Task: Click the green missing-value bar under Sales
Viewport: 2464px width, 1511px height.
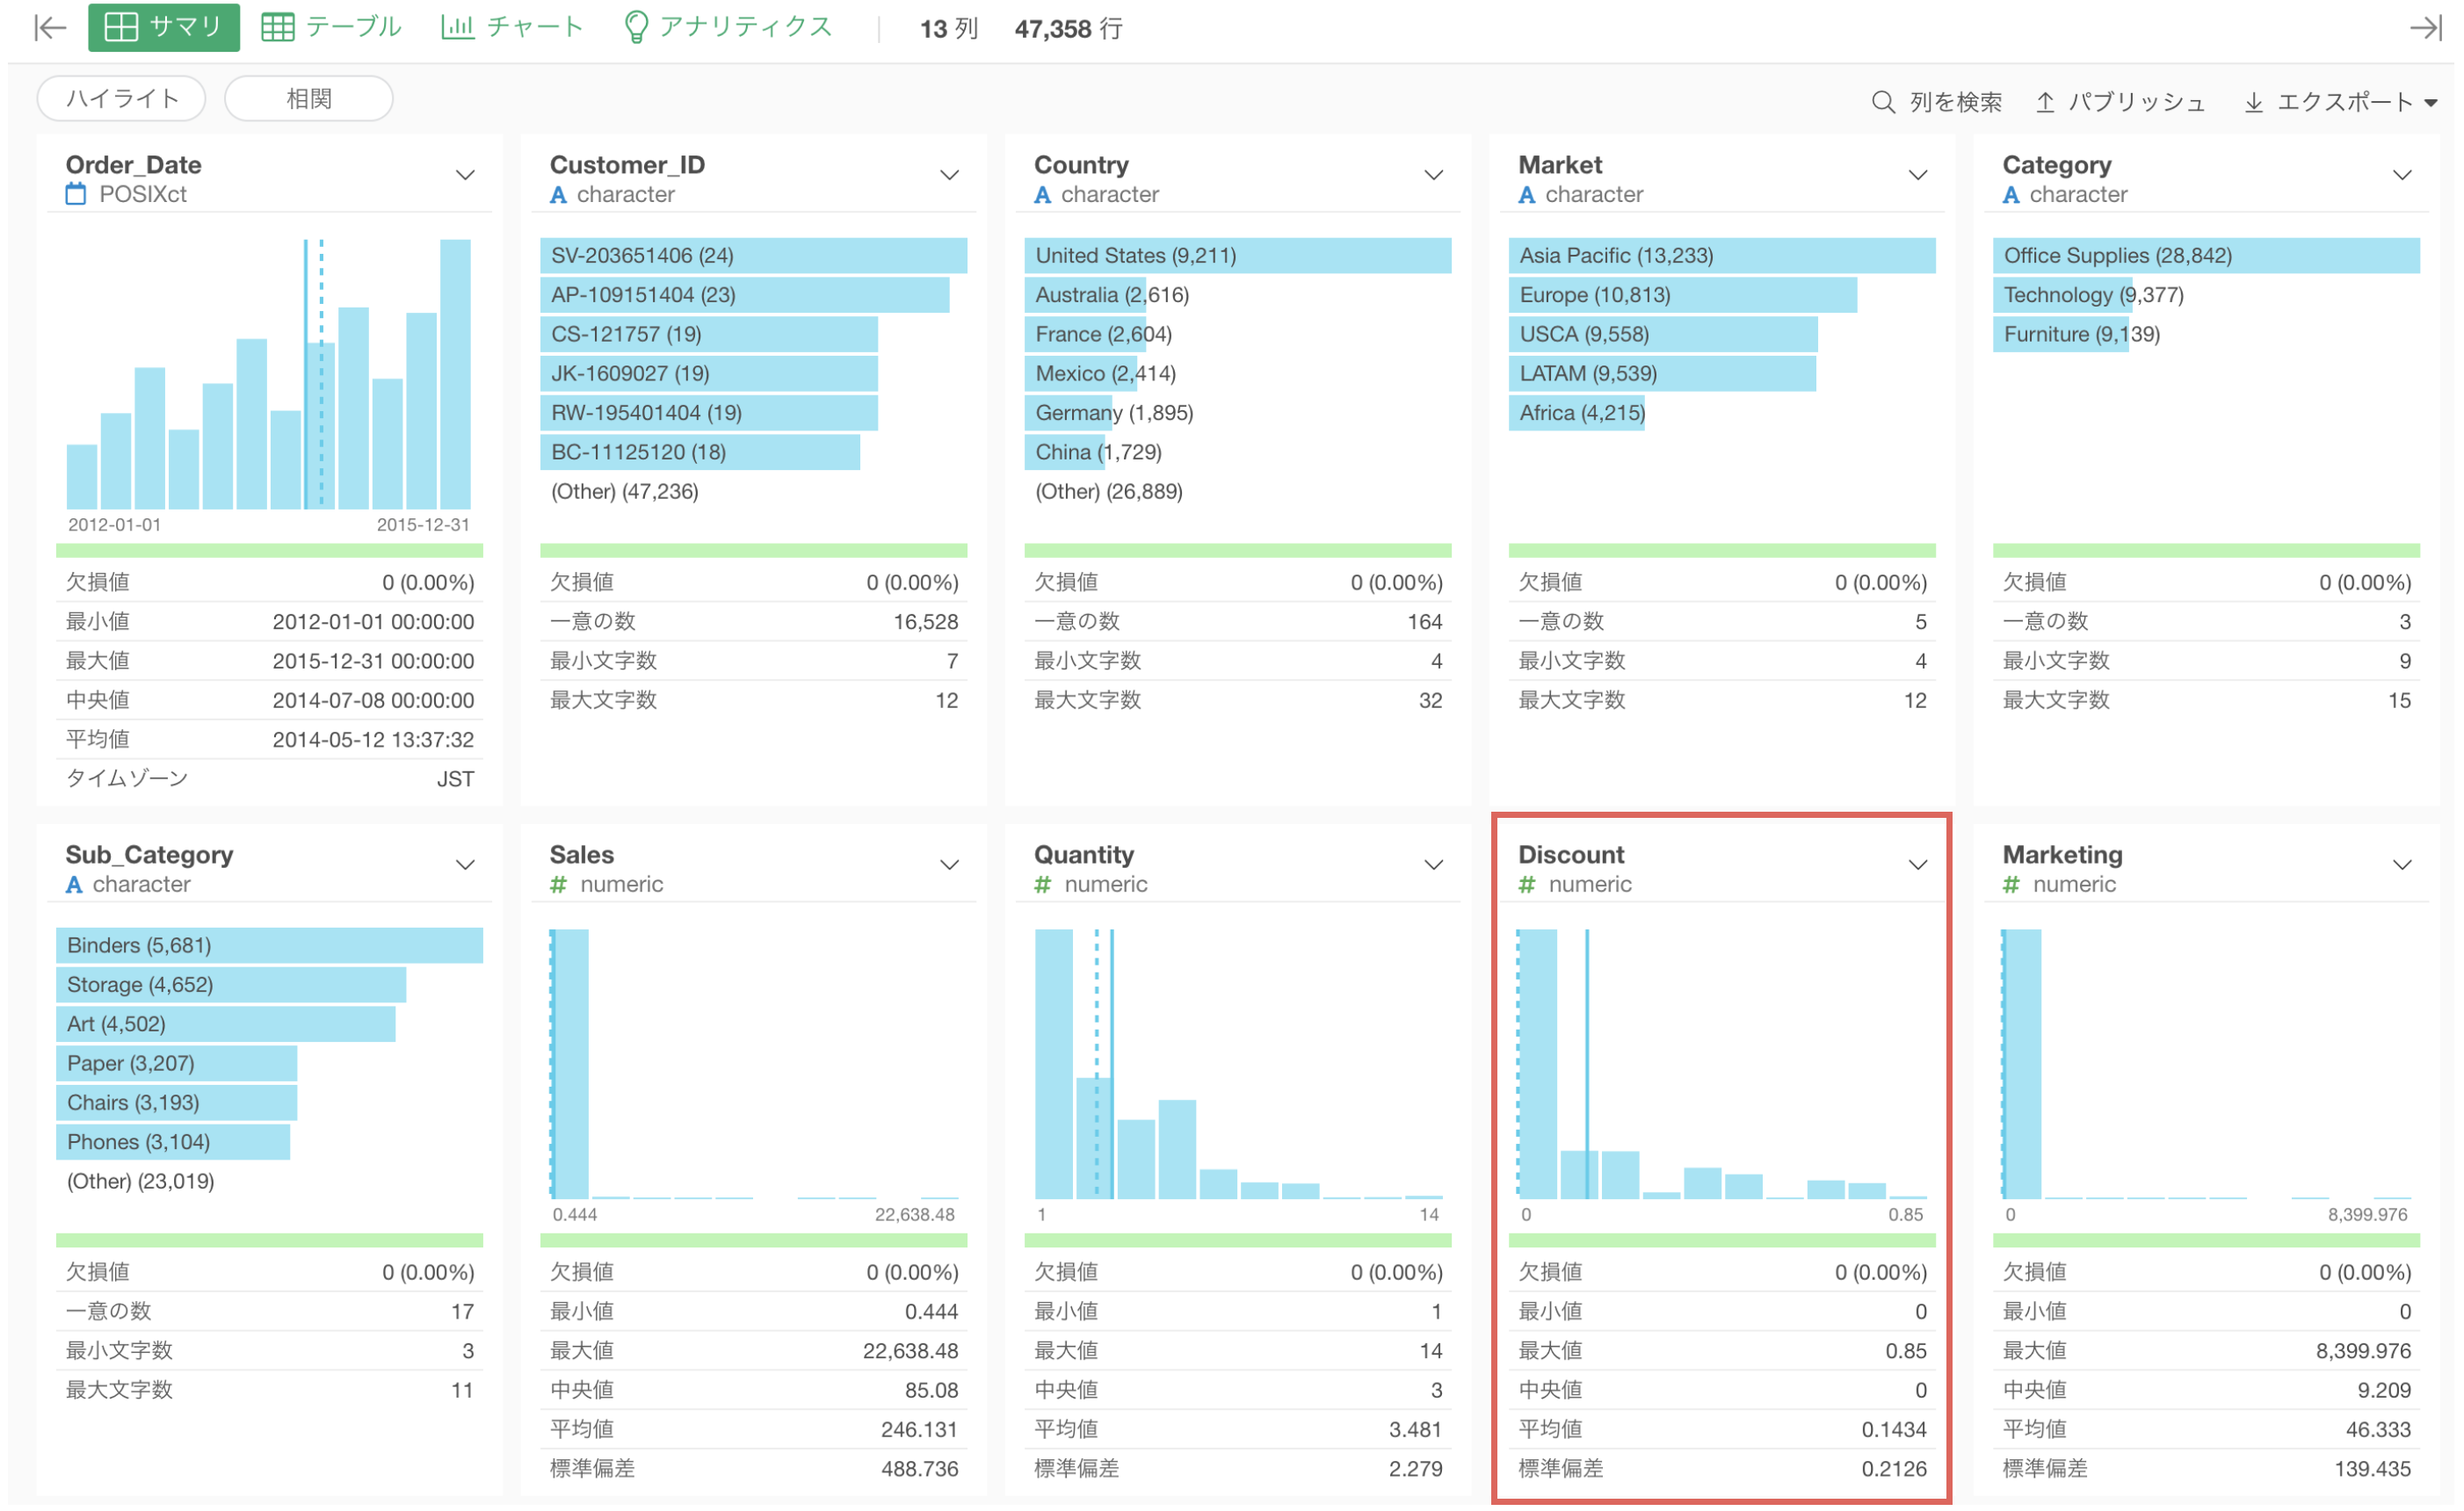Action: point(753,1240)
